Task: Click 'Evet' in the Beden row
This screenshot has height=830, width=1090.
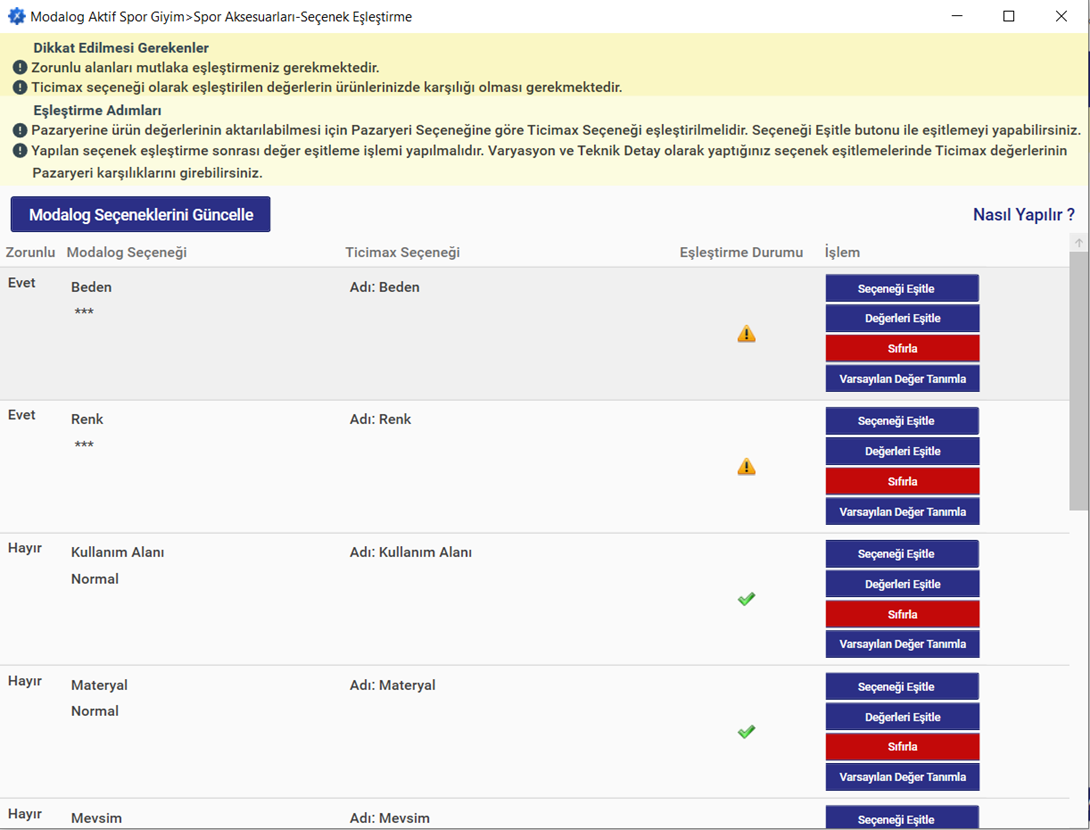Action: (22, 283)
